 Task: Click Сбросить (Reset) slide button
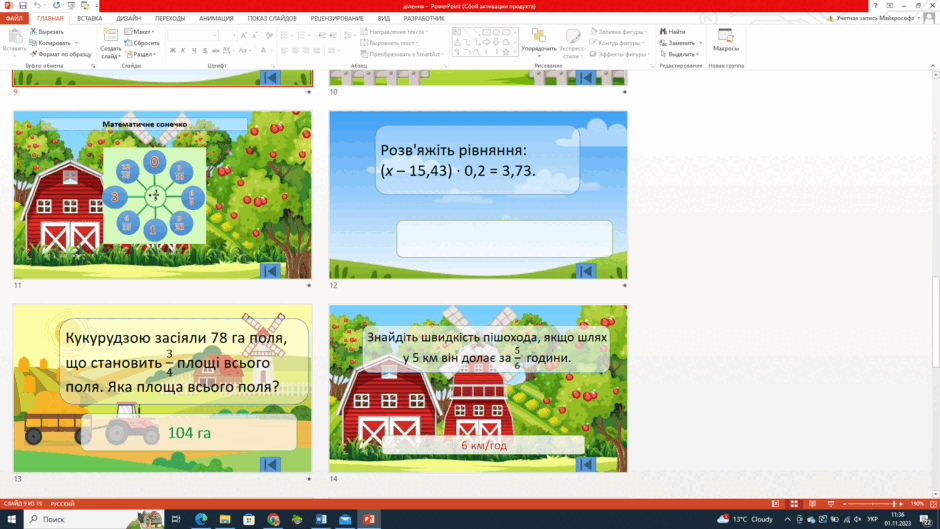[x=142, y=43]
